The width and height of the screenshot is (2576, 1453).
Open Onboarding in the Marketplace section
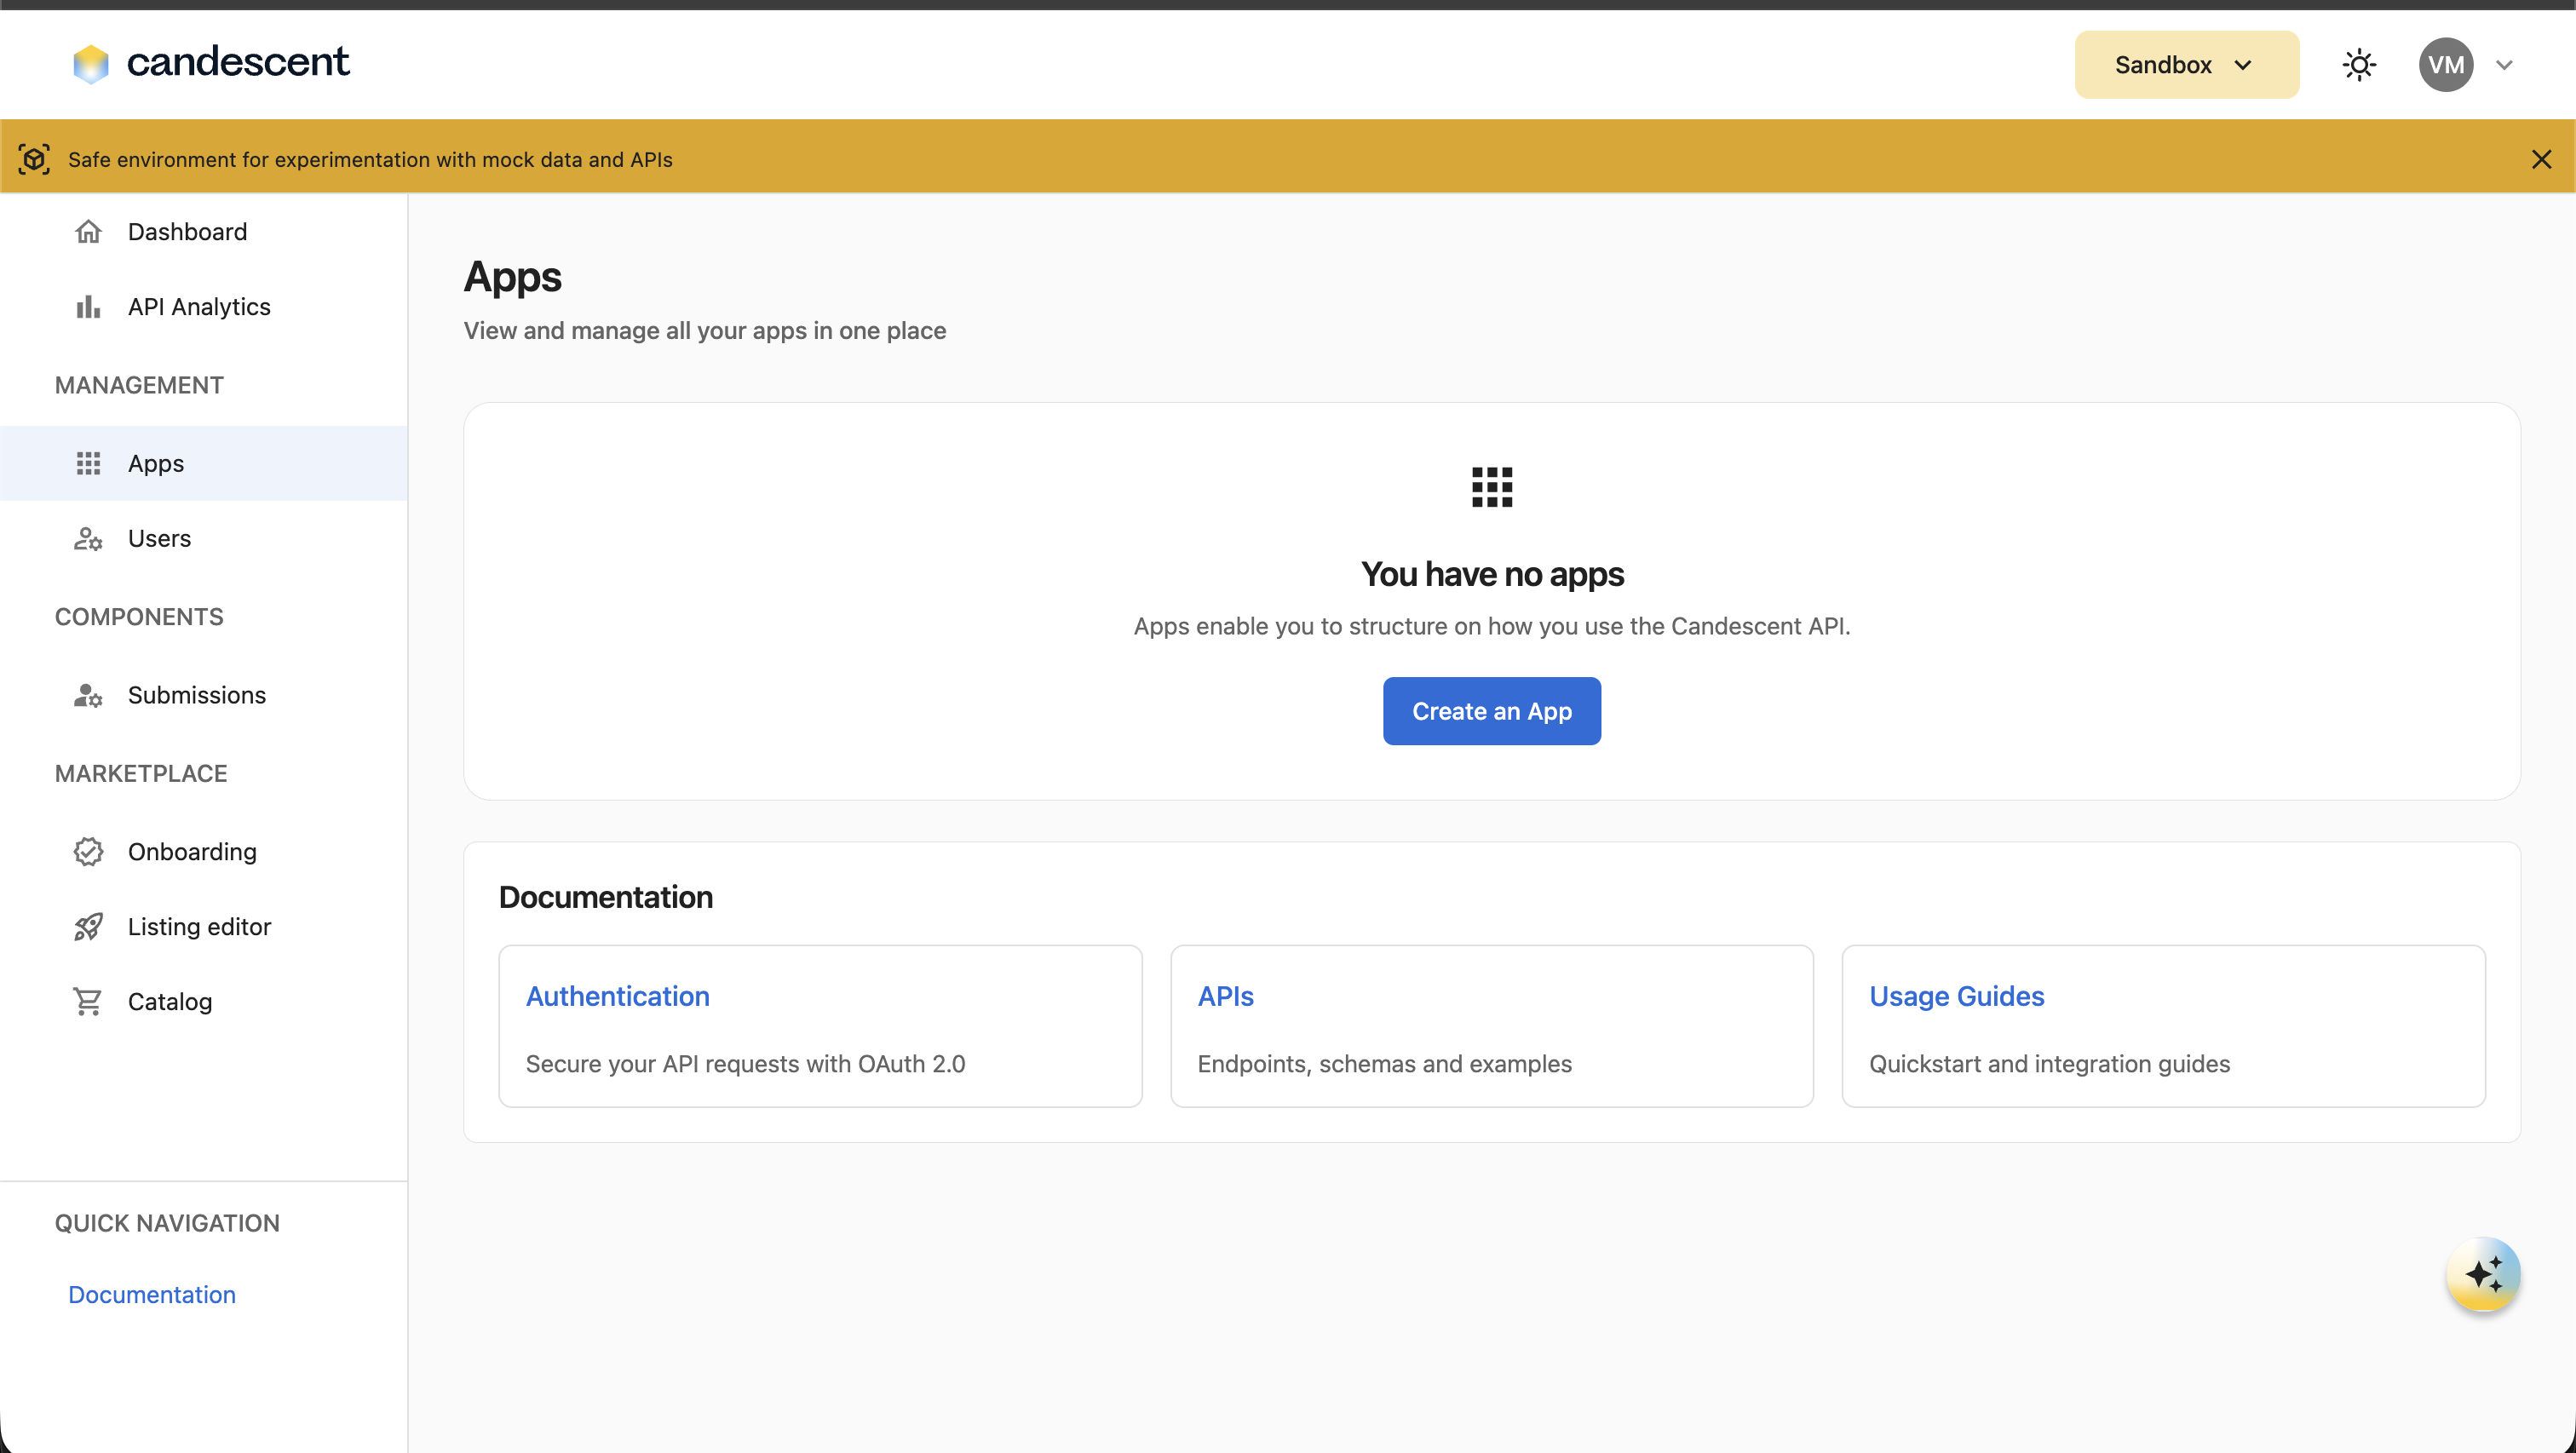[204, 851]
